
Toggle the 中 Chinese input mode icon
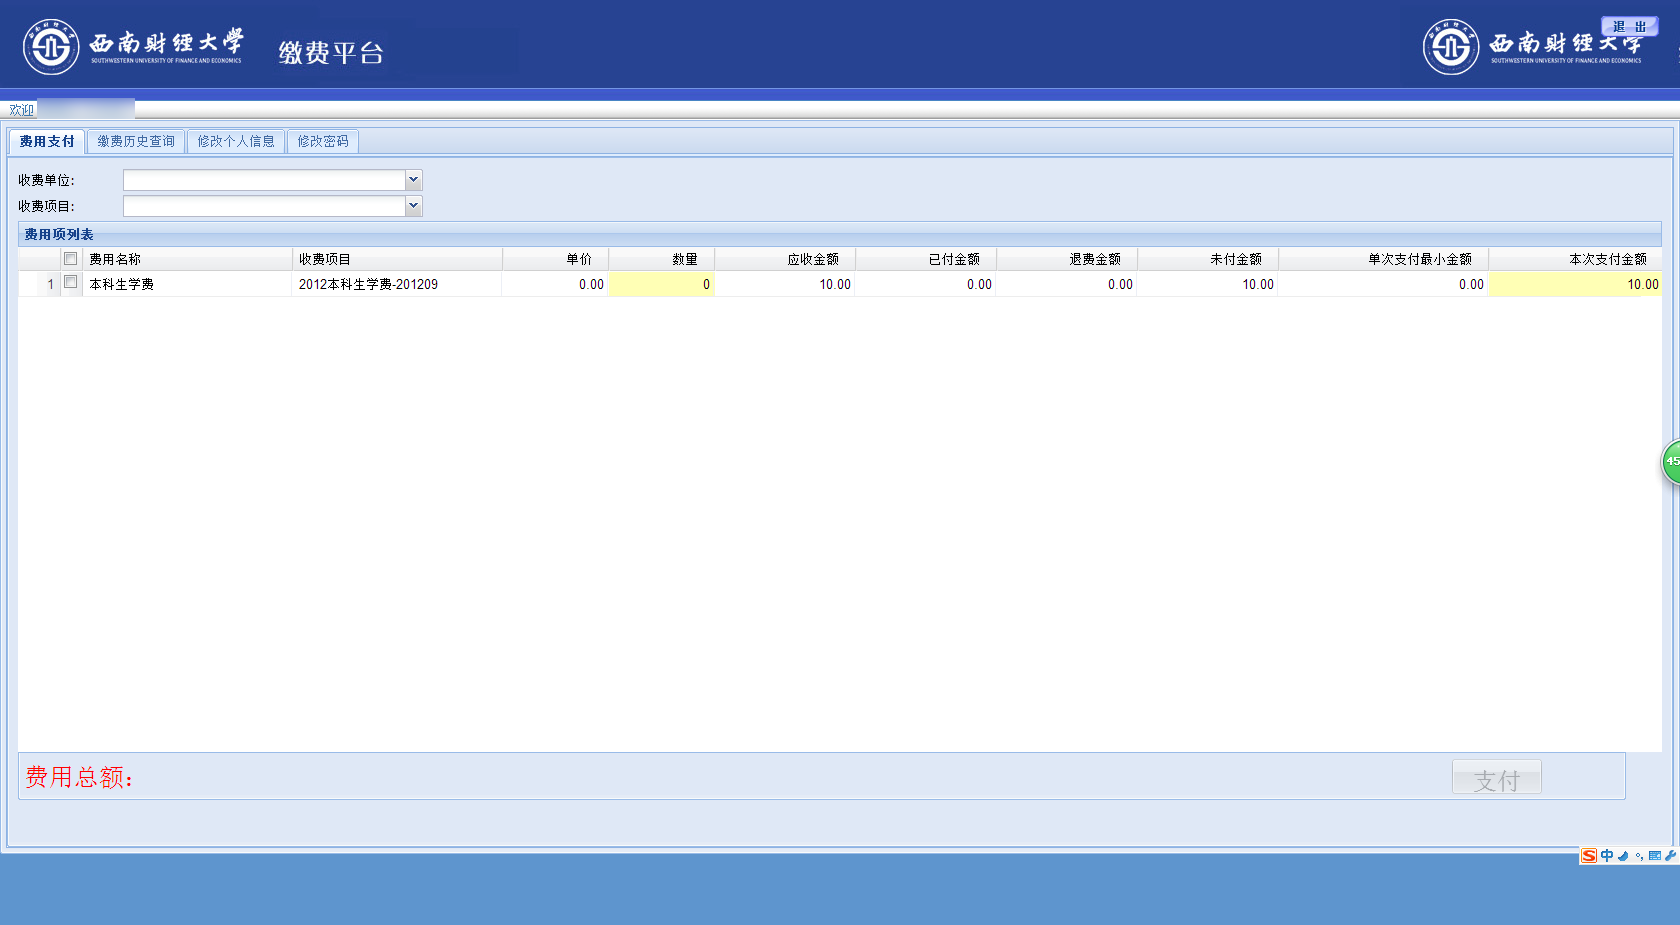[x=1607, y=856]
